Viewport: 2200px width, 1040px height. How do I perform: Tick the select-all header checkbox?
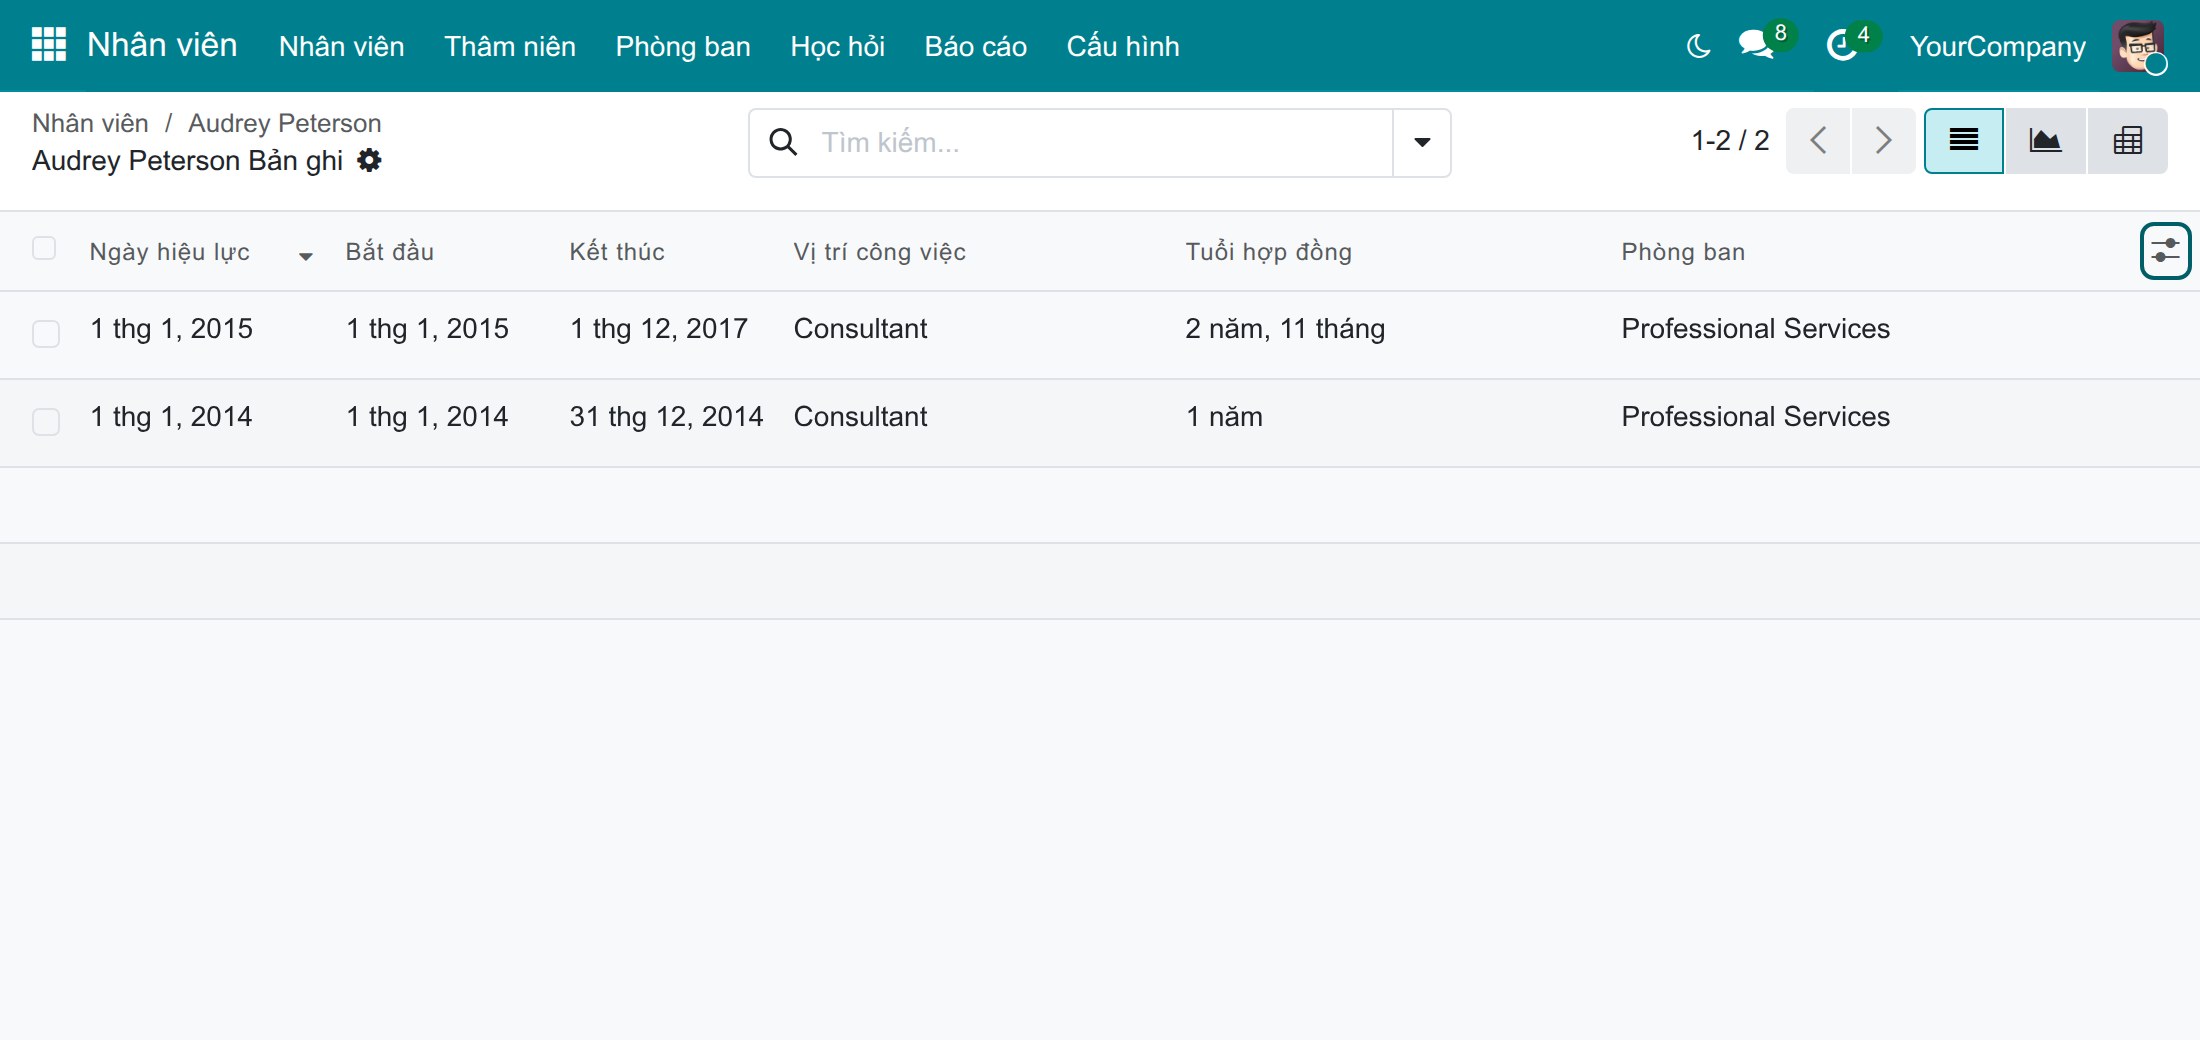(44, 248)
